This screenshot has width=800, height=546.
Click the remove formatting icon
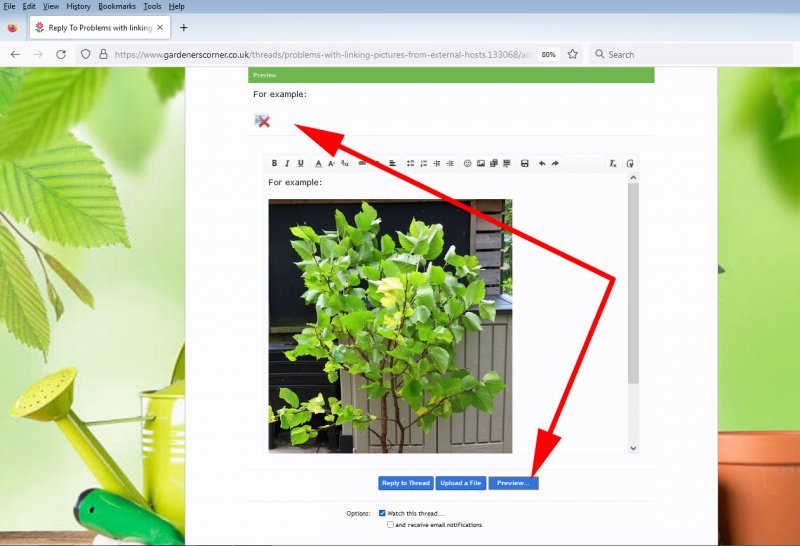point(613,163)
